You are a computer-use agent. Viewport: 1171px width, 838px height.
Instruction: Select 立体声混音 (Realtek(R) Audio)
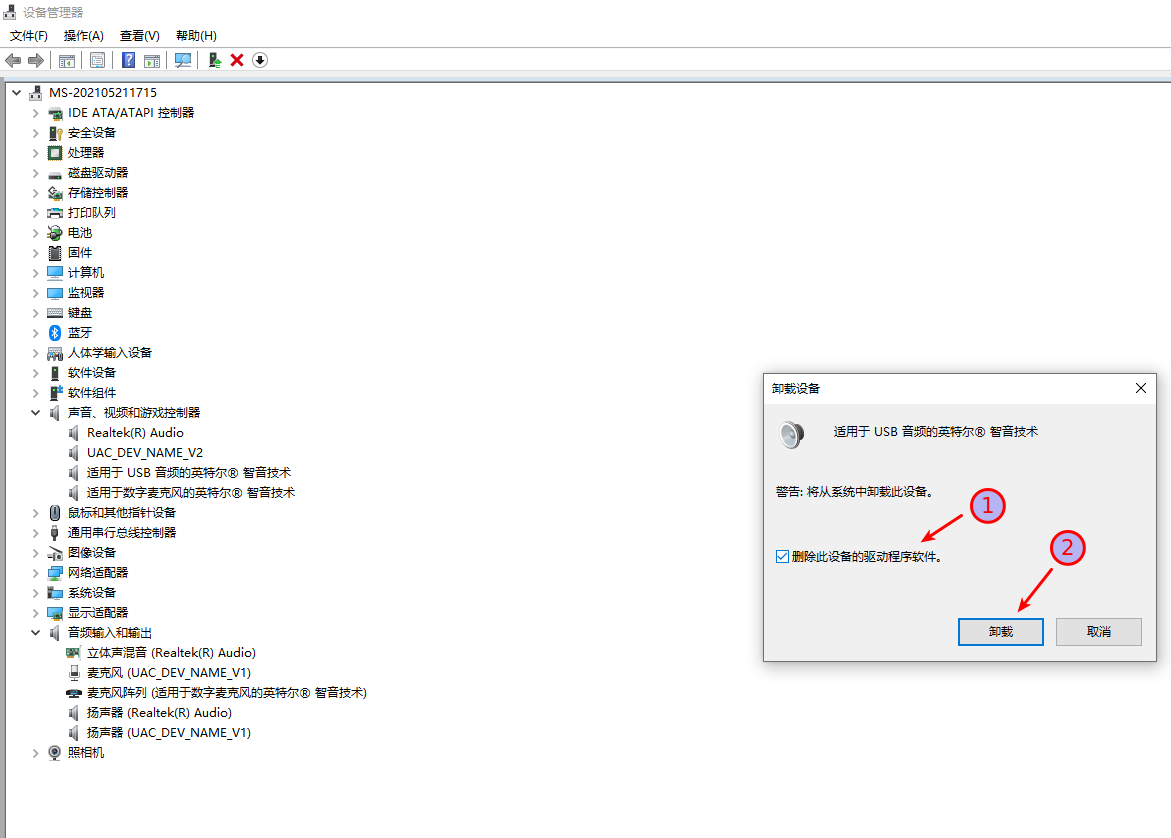pyautogui.click(x=171, y=653)
